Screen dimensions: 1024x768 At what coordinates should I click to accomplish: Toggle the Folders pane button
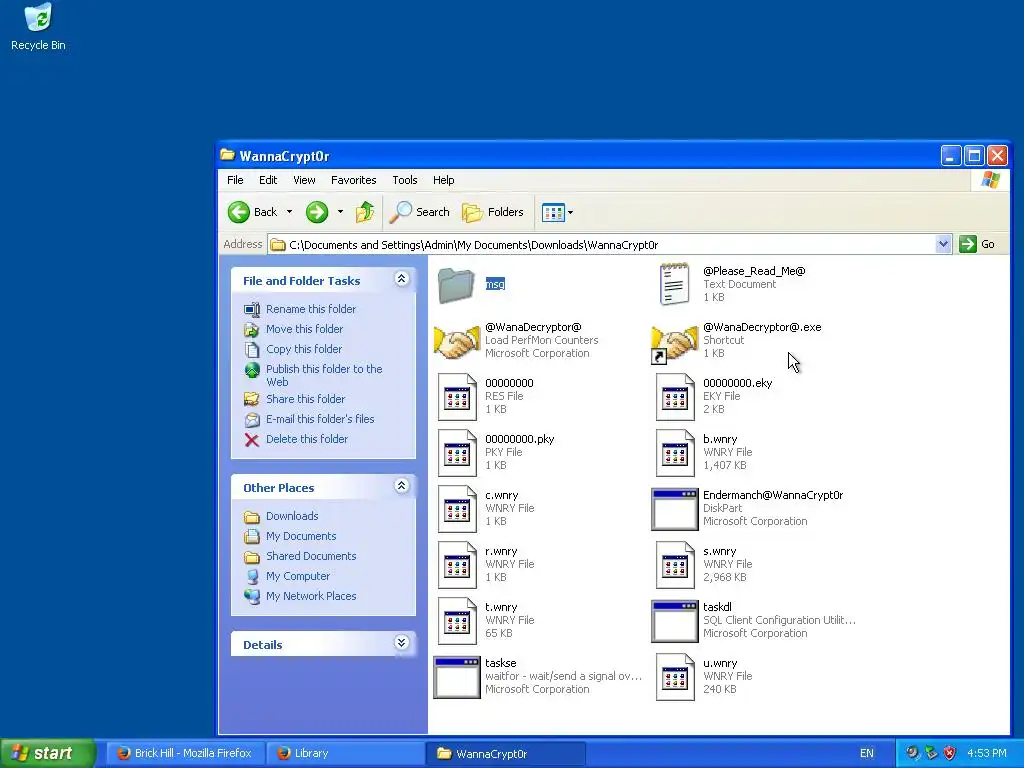point(493,212)
